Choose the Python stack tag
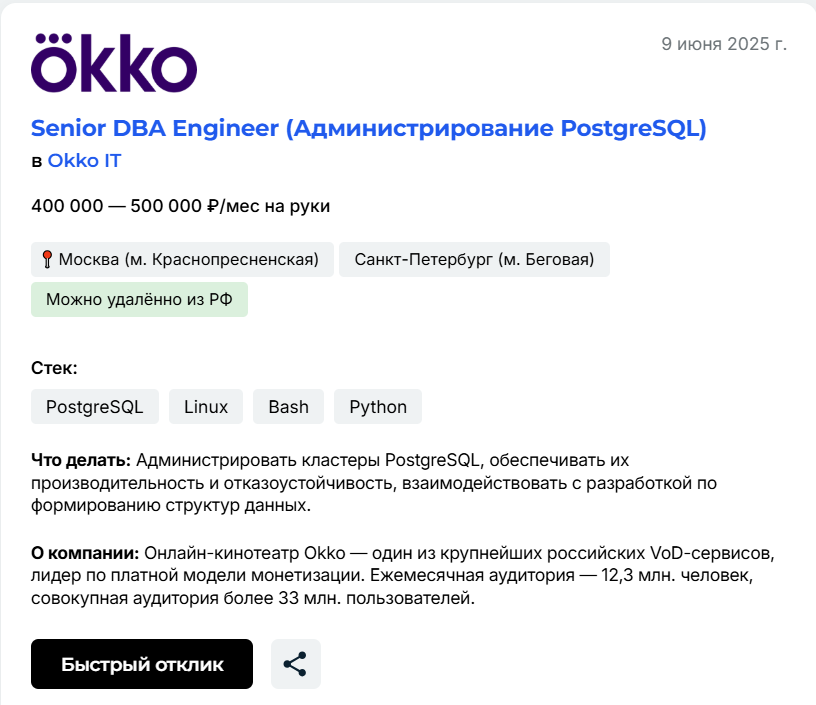The width and height of the screenshot is (816, 705). [378, 407]
